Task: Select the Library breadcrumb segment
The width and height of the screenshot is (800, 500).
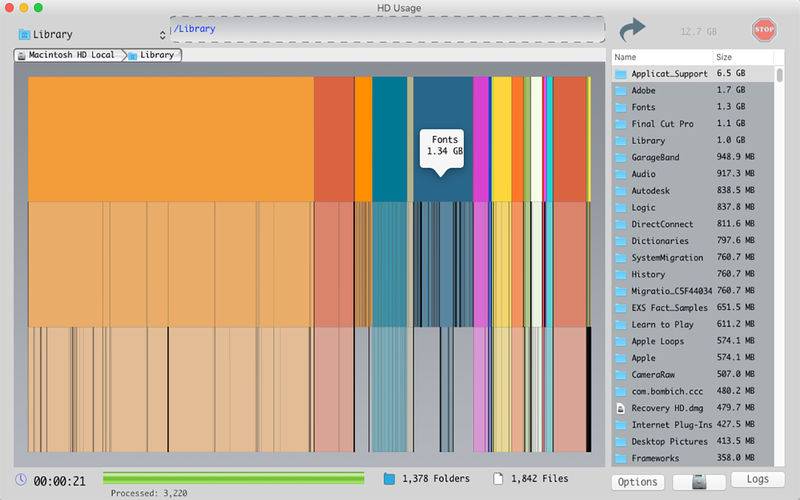Action: point(153,55)
